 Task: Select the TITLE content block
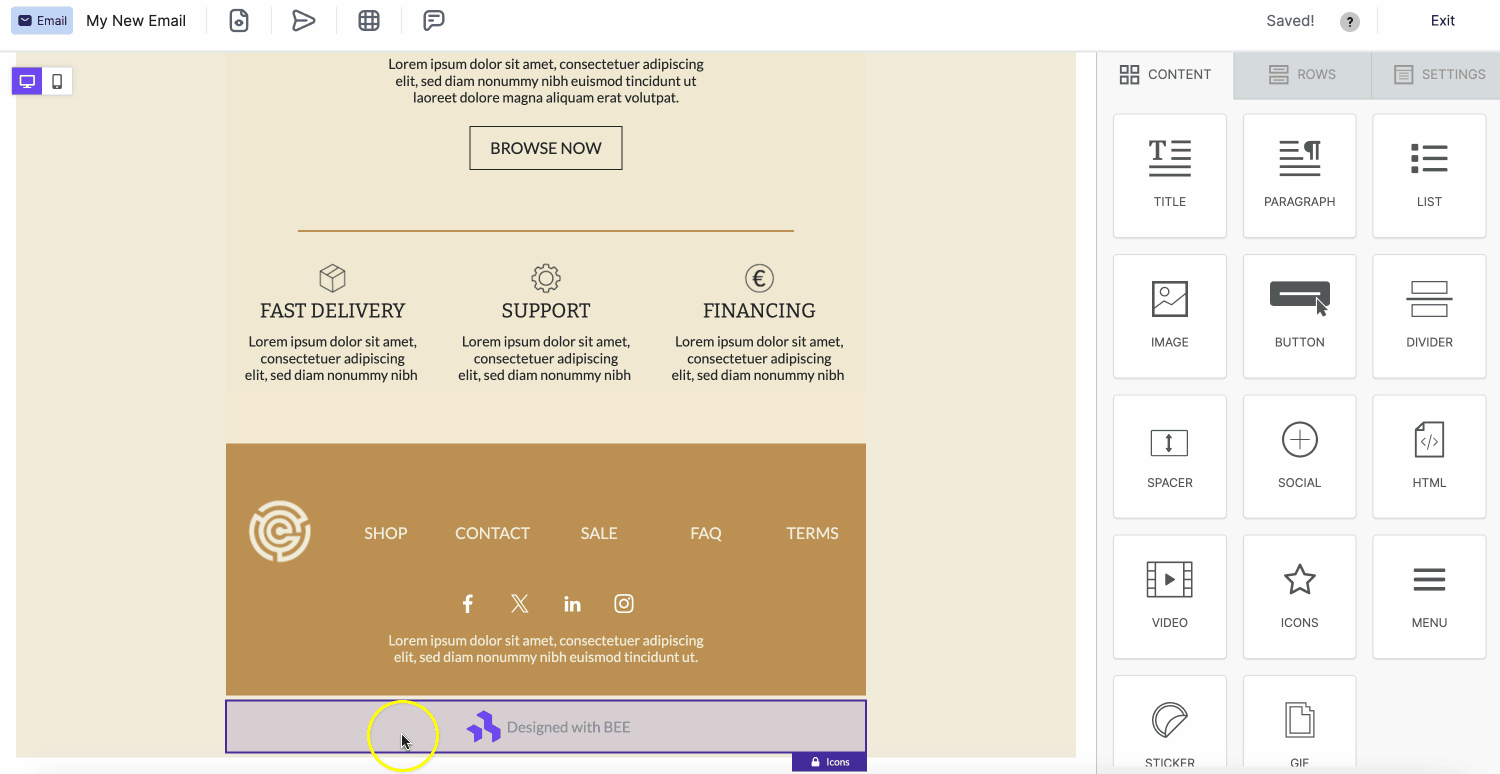[x=1170, y=176]
